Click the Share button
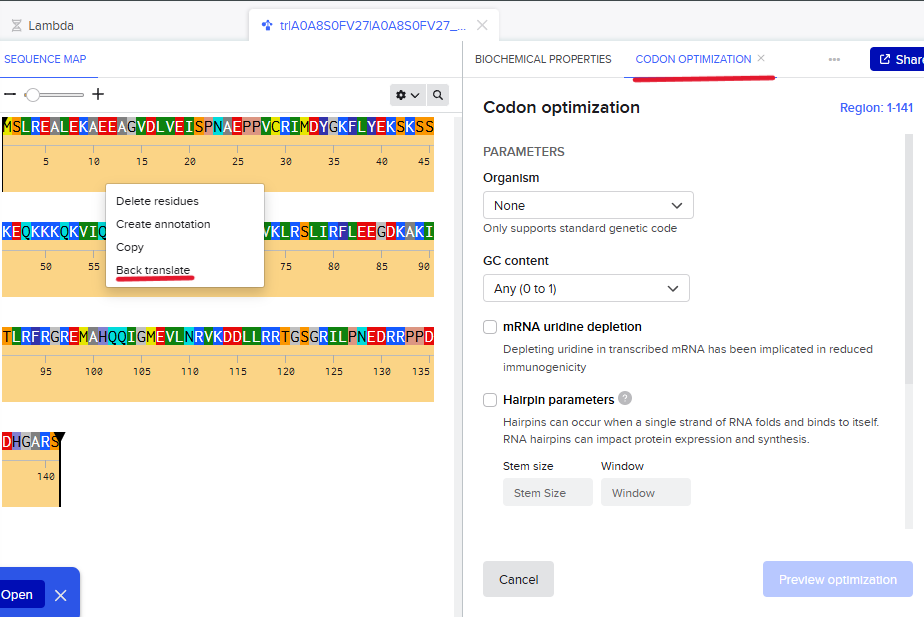 (898, 60)
